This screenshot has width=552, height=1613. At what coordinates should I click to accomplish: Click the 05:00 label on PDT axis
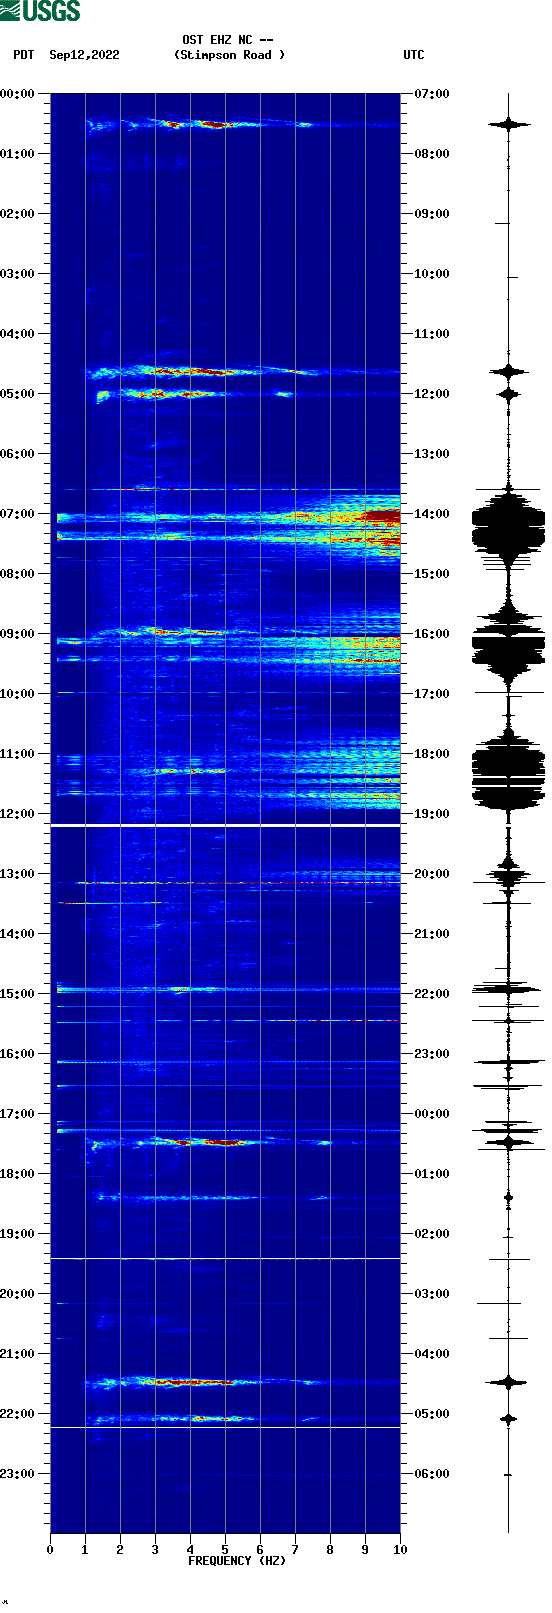[17, 394]
